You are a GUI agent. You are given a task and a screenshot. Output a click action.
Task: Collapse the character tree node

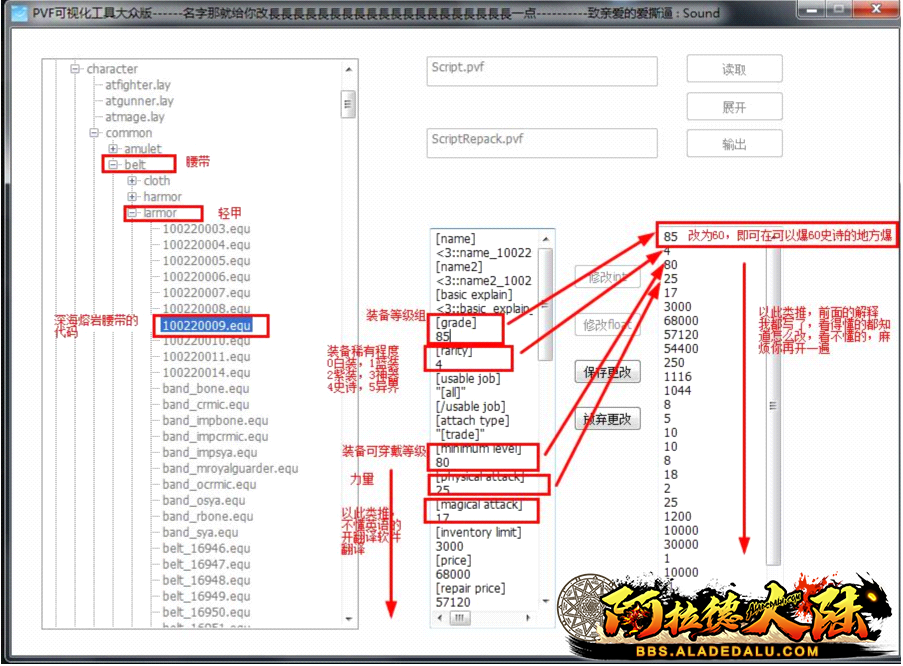coord(74,69)
